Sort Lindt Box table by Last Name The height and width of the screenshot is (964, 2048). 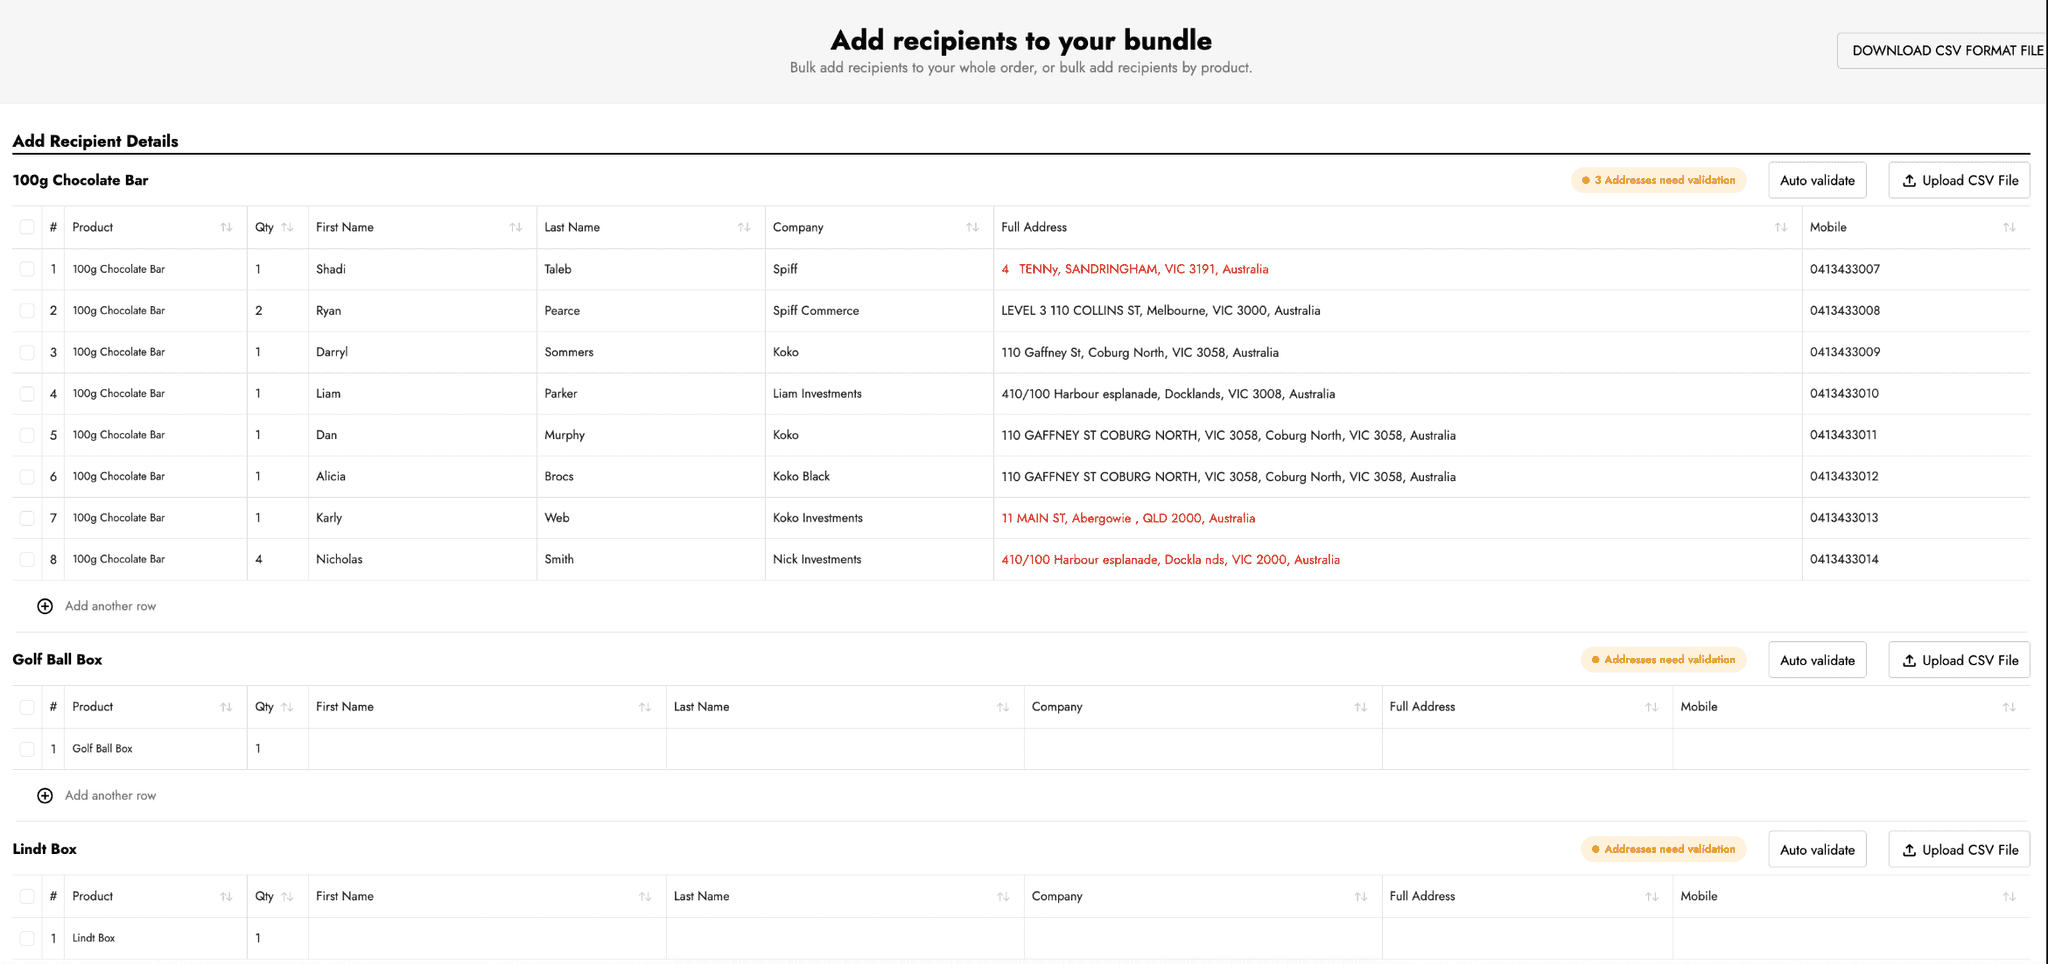click(1002, 897)
